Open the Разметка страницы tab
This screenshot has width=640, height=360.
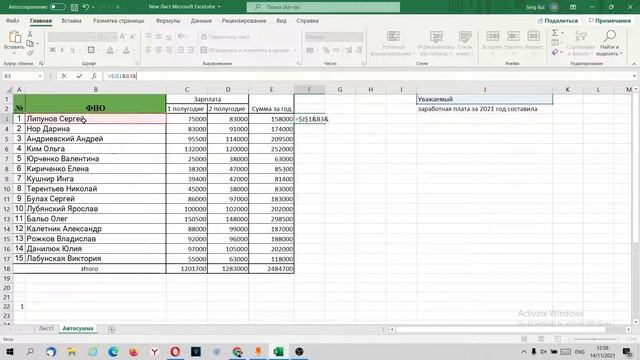pos(118,20)
